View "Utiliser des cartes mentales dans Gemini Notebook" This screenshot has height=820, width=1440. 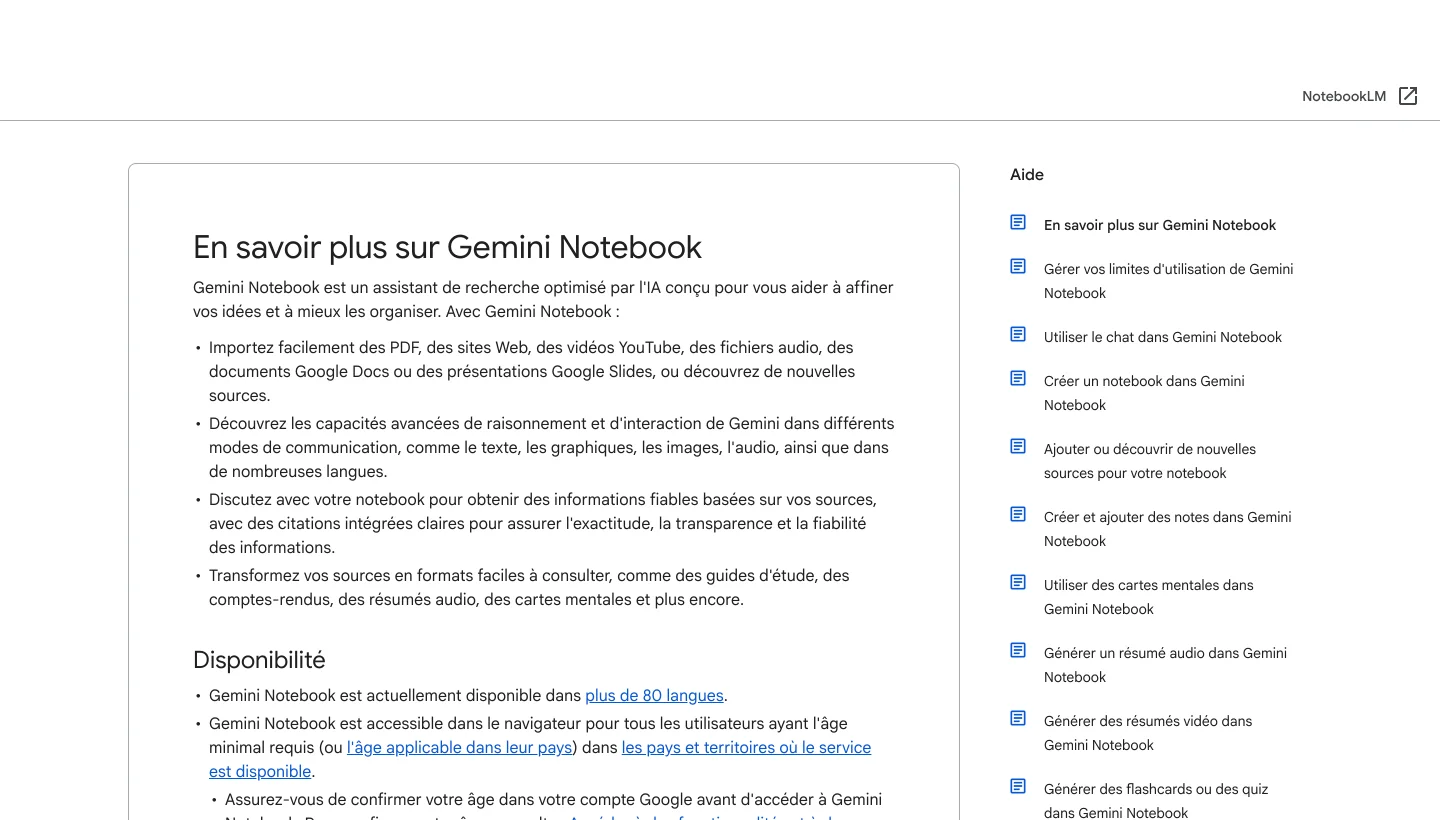(x=1149, y=597)
